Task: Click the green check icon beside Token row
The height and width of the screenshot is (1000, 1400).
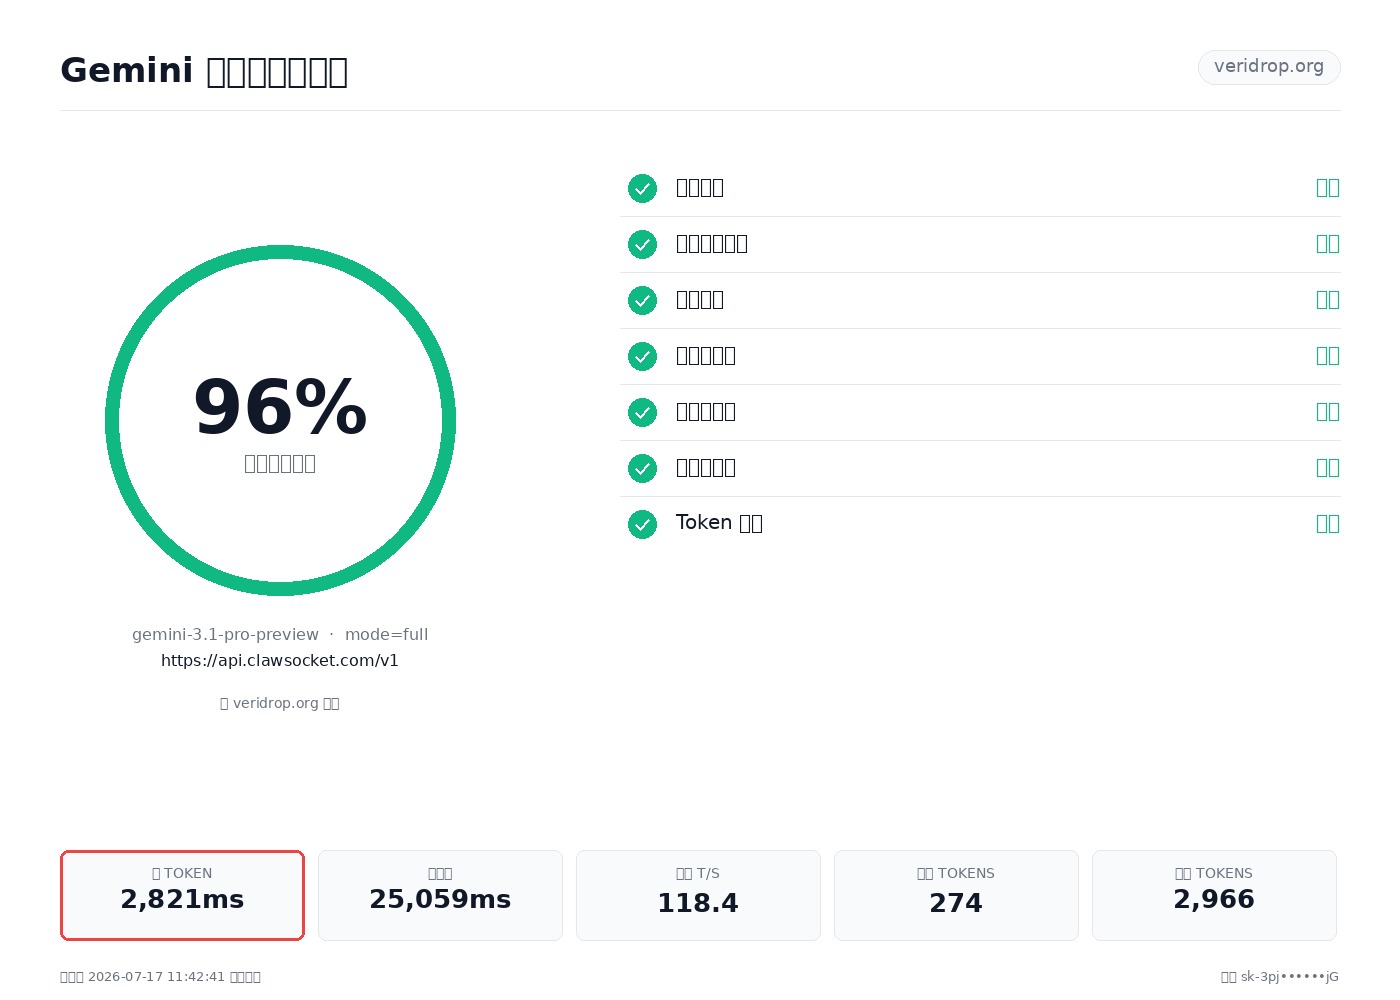Action: pos(642,524)
